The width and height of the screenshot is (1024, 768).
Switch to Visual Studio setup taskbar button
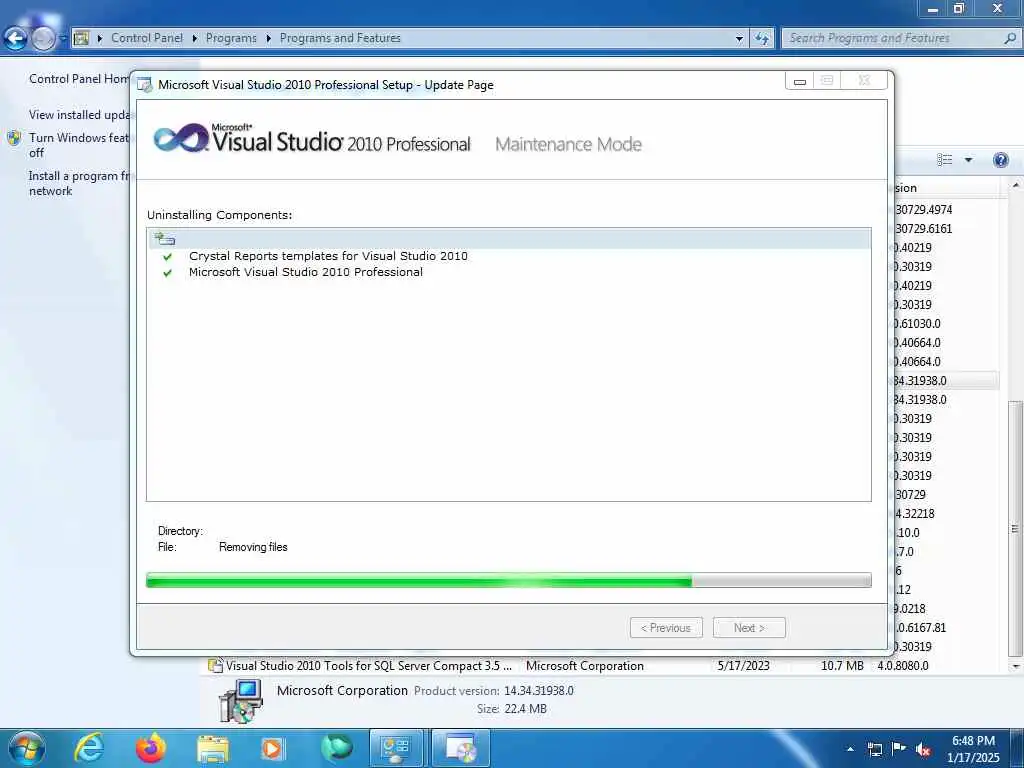pos(460,748)
